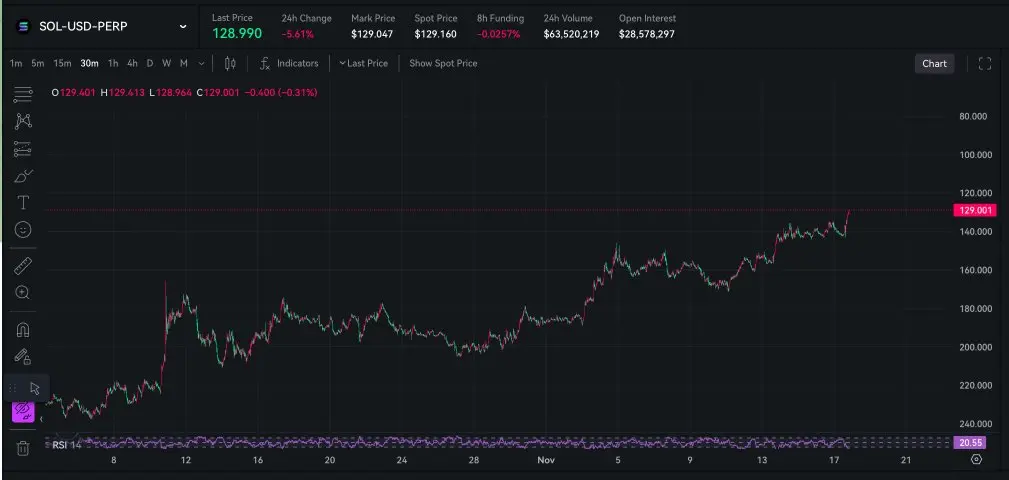The width and height of the screenshot is (1009, 480).
Task: Select the Text annotation tool
Action: (x=23, y=203)
